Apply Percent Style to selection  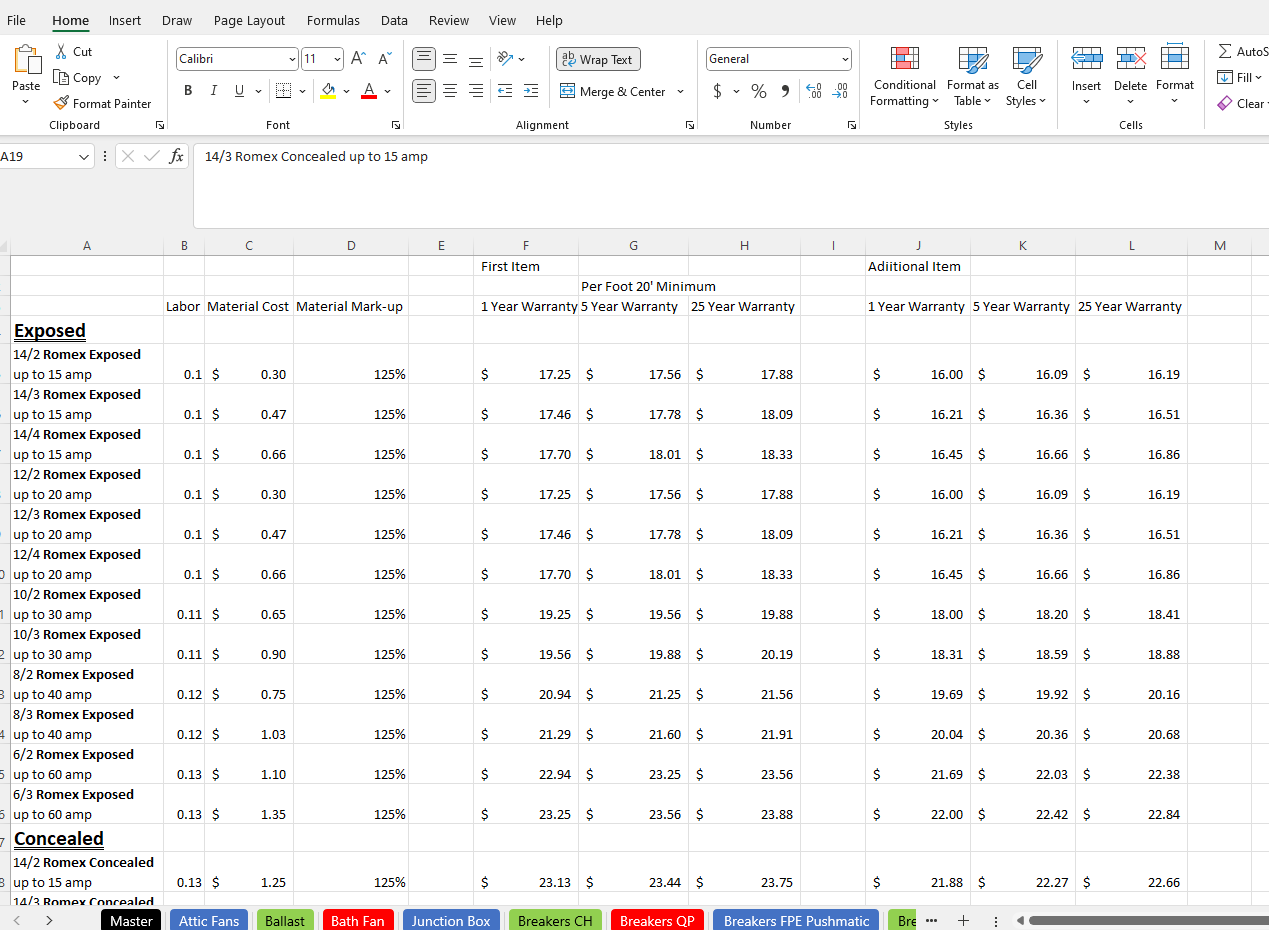pyautogui.click(x=758, y=91)
